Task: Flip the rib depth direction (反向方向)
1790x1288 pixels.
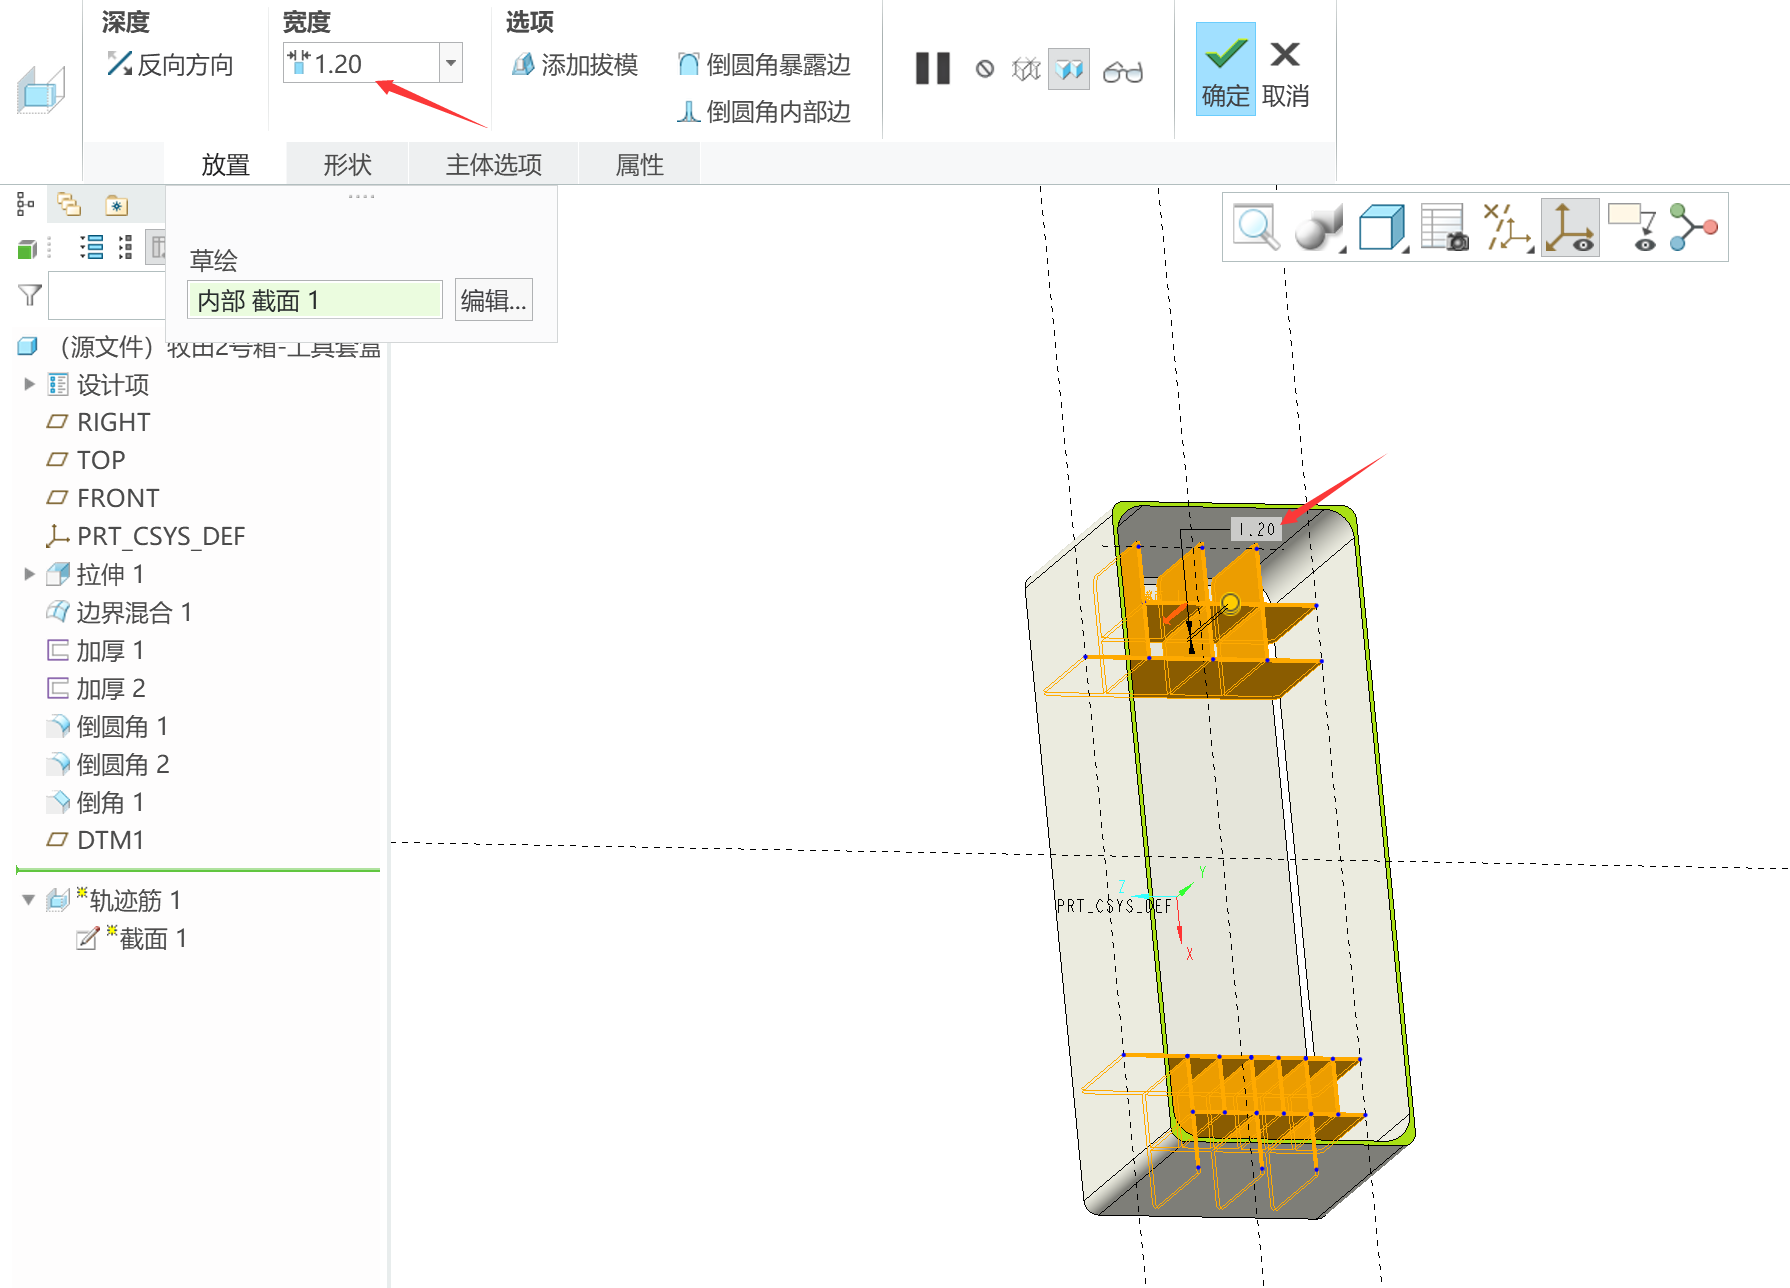Action: click(x=170, y=65)
